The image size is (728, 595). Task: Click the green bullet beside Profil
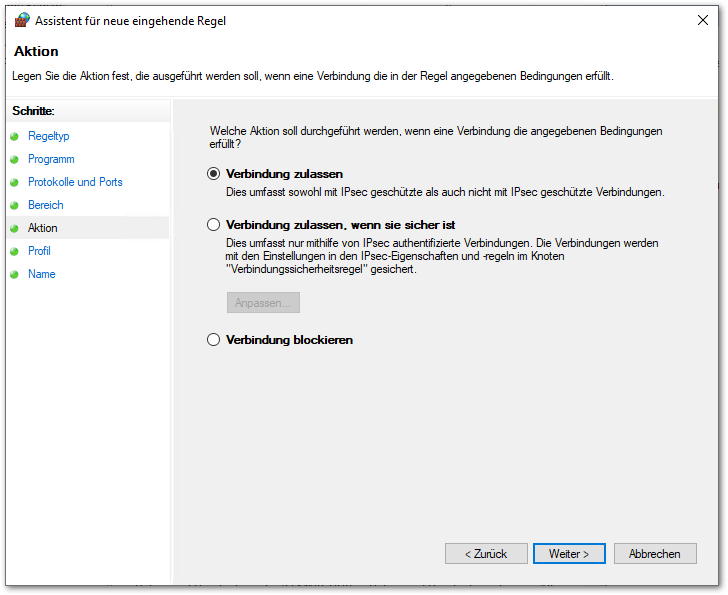[15, 252]
